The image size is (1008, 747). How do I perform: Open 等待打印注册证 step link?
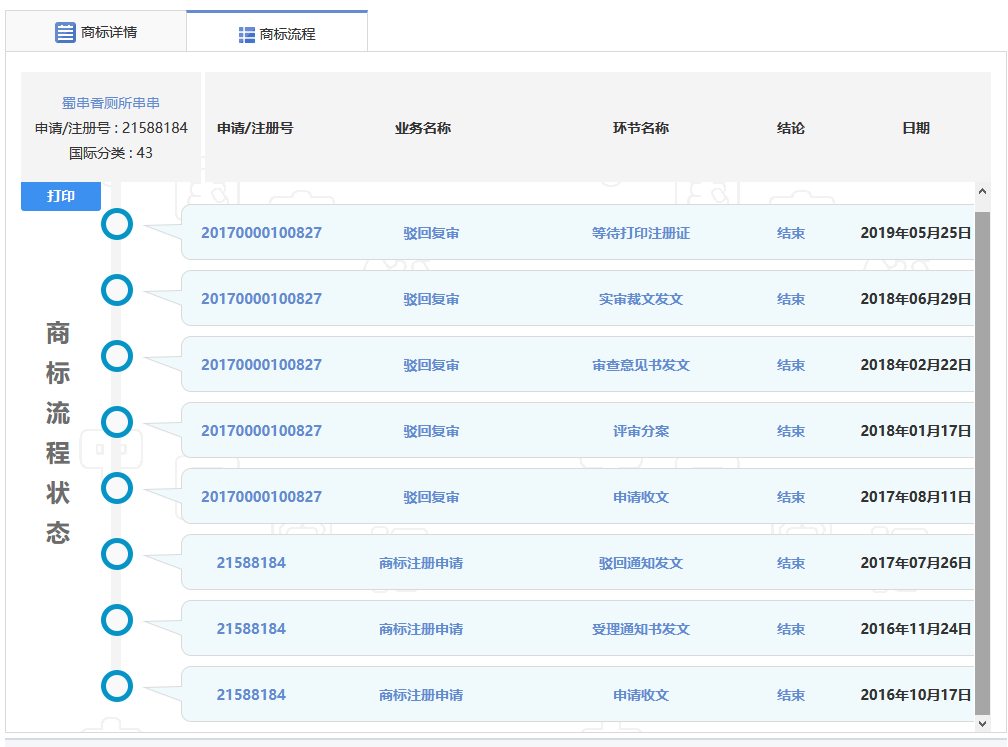pyautogui.click(x=640, y=233)
